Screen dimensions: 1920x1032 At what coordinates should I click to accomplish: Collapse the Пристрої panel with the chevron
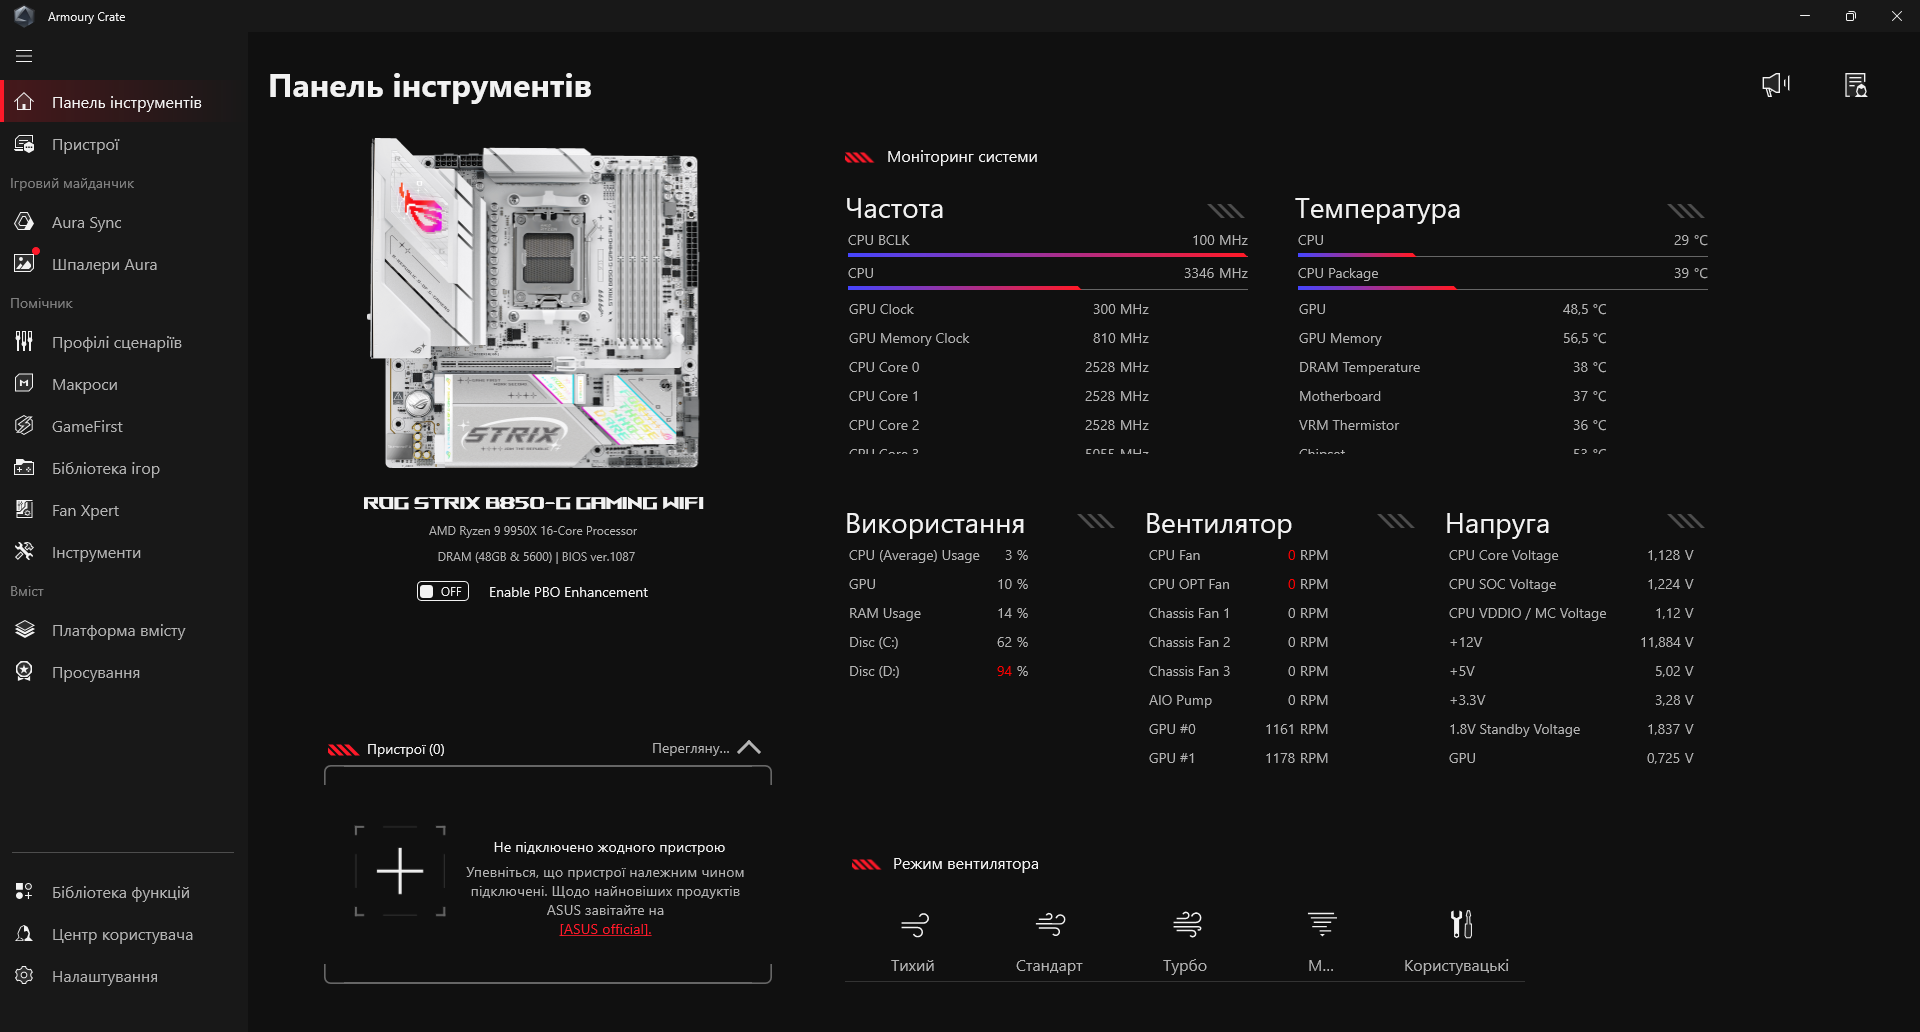coord(749,748)
